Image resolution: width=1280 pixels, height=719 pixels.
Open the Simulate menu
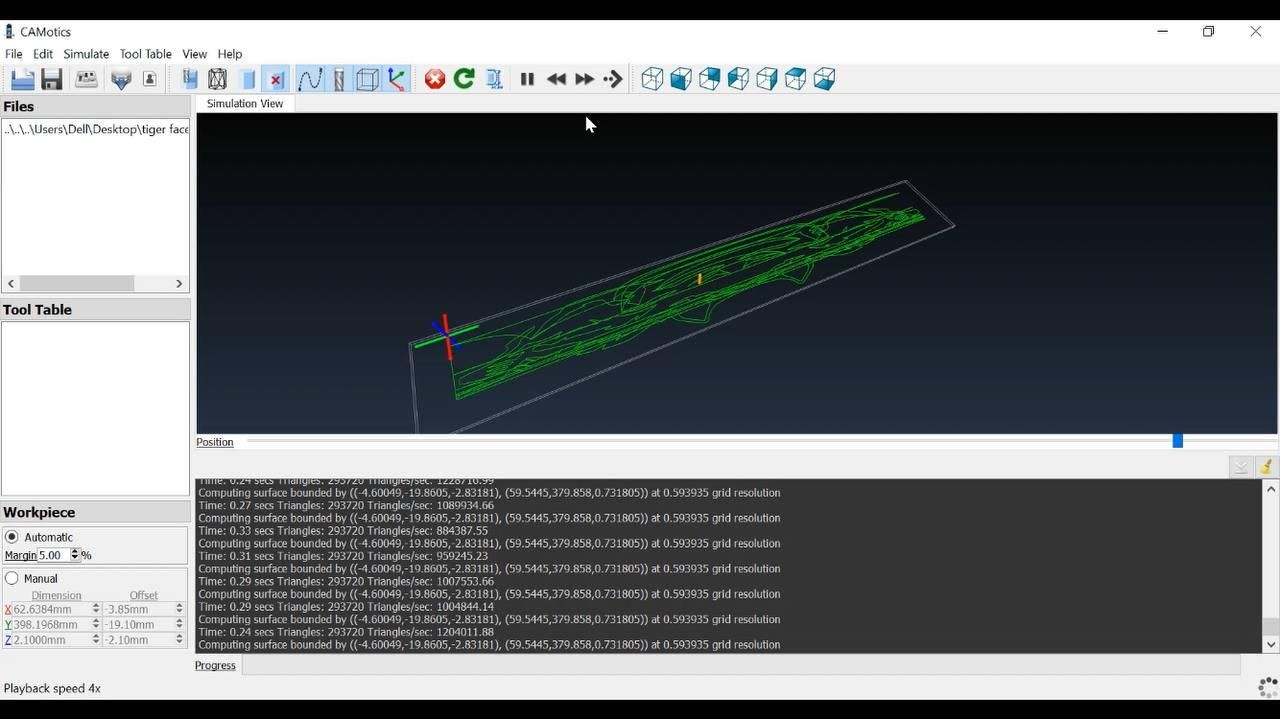pyautogui.click(x=86, y=54)
